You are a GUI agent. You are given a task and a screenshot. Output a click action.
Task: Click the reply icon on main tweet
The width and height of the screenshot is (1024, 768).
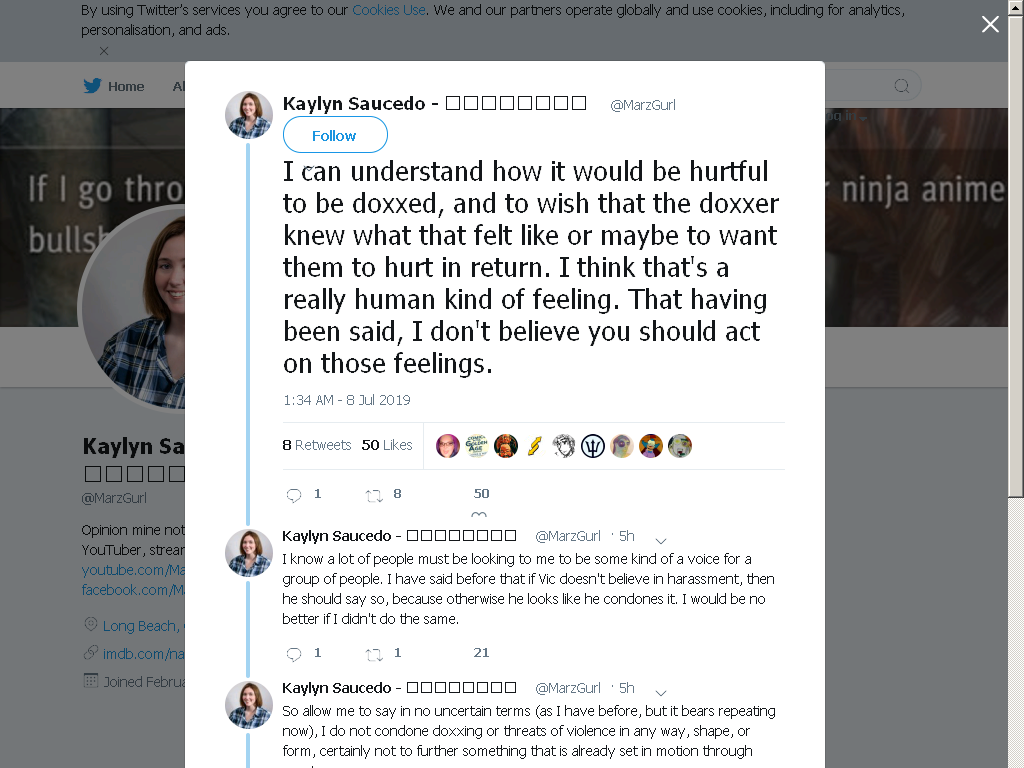(294, 495)
